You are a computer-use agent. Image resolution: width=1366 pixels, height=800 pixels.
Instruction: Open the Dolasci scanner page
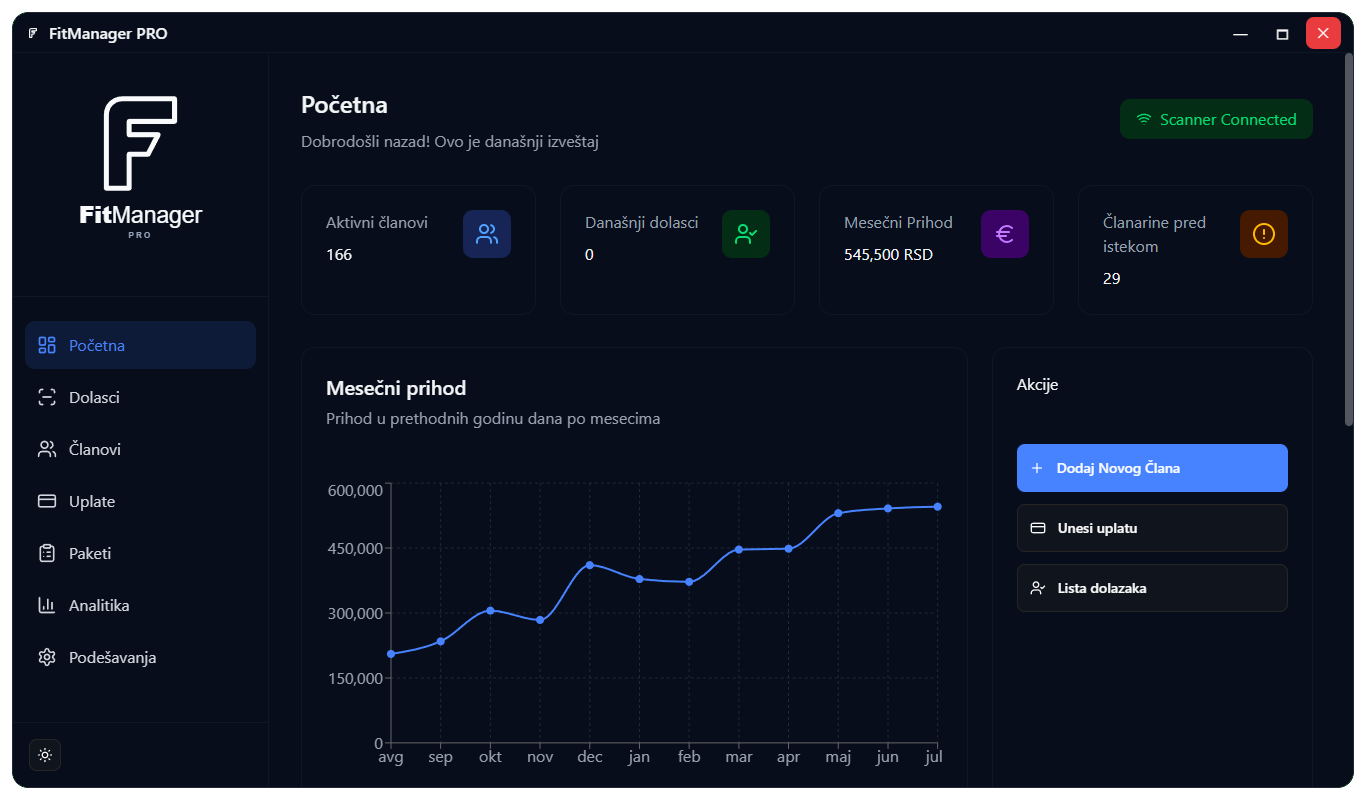pos(140,397)
